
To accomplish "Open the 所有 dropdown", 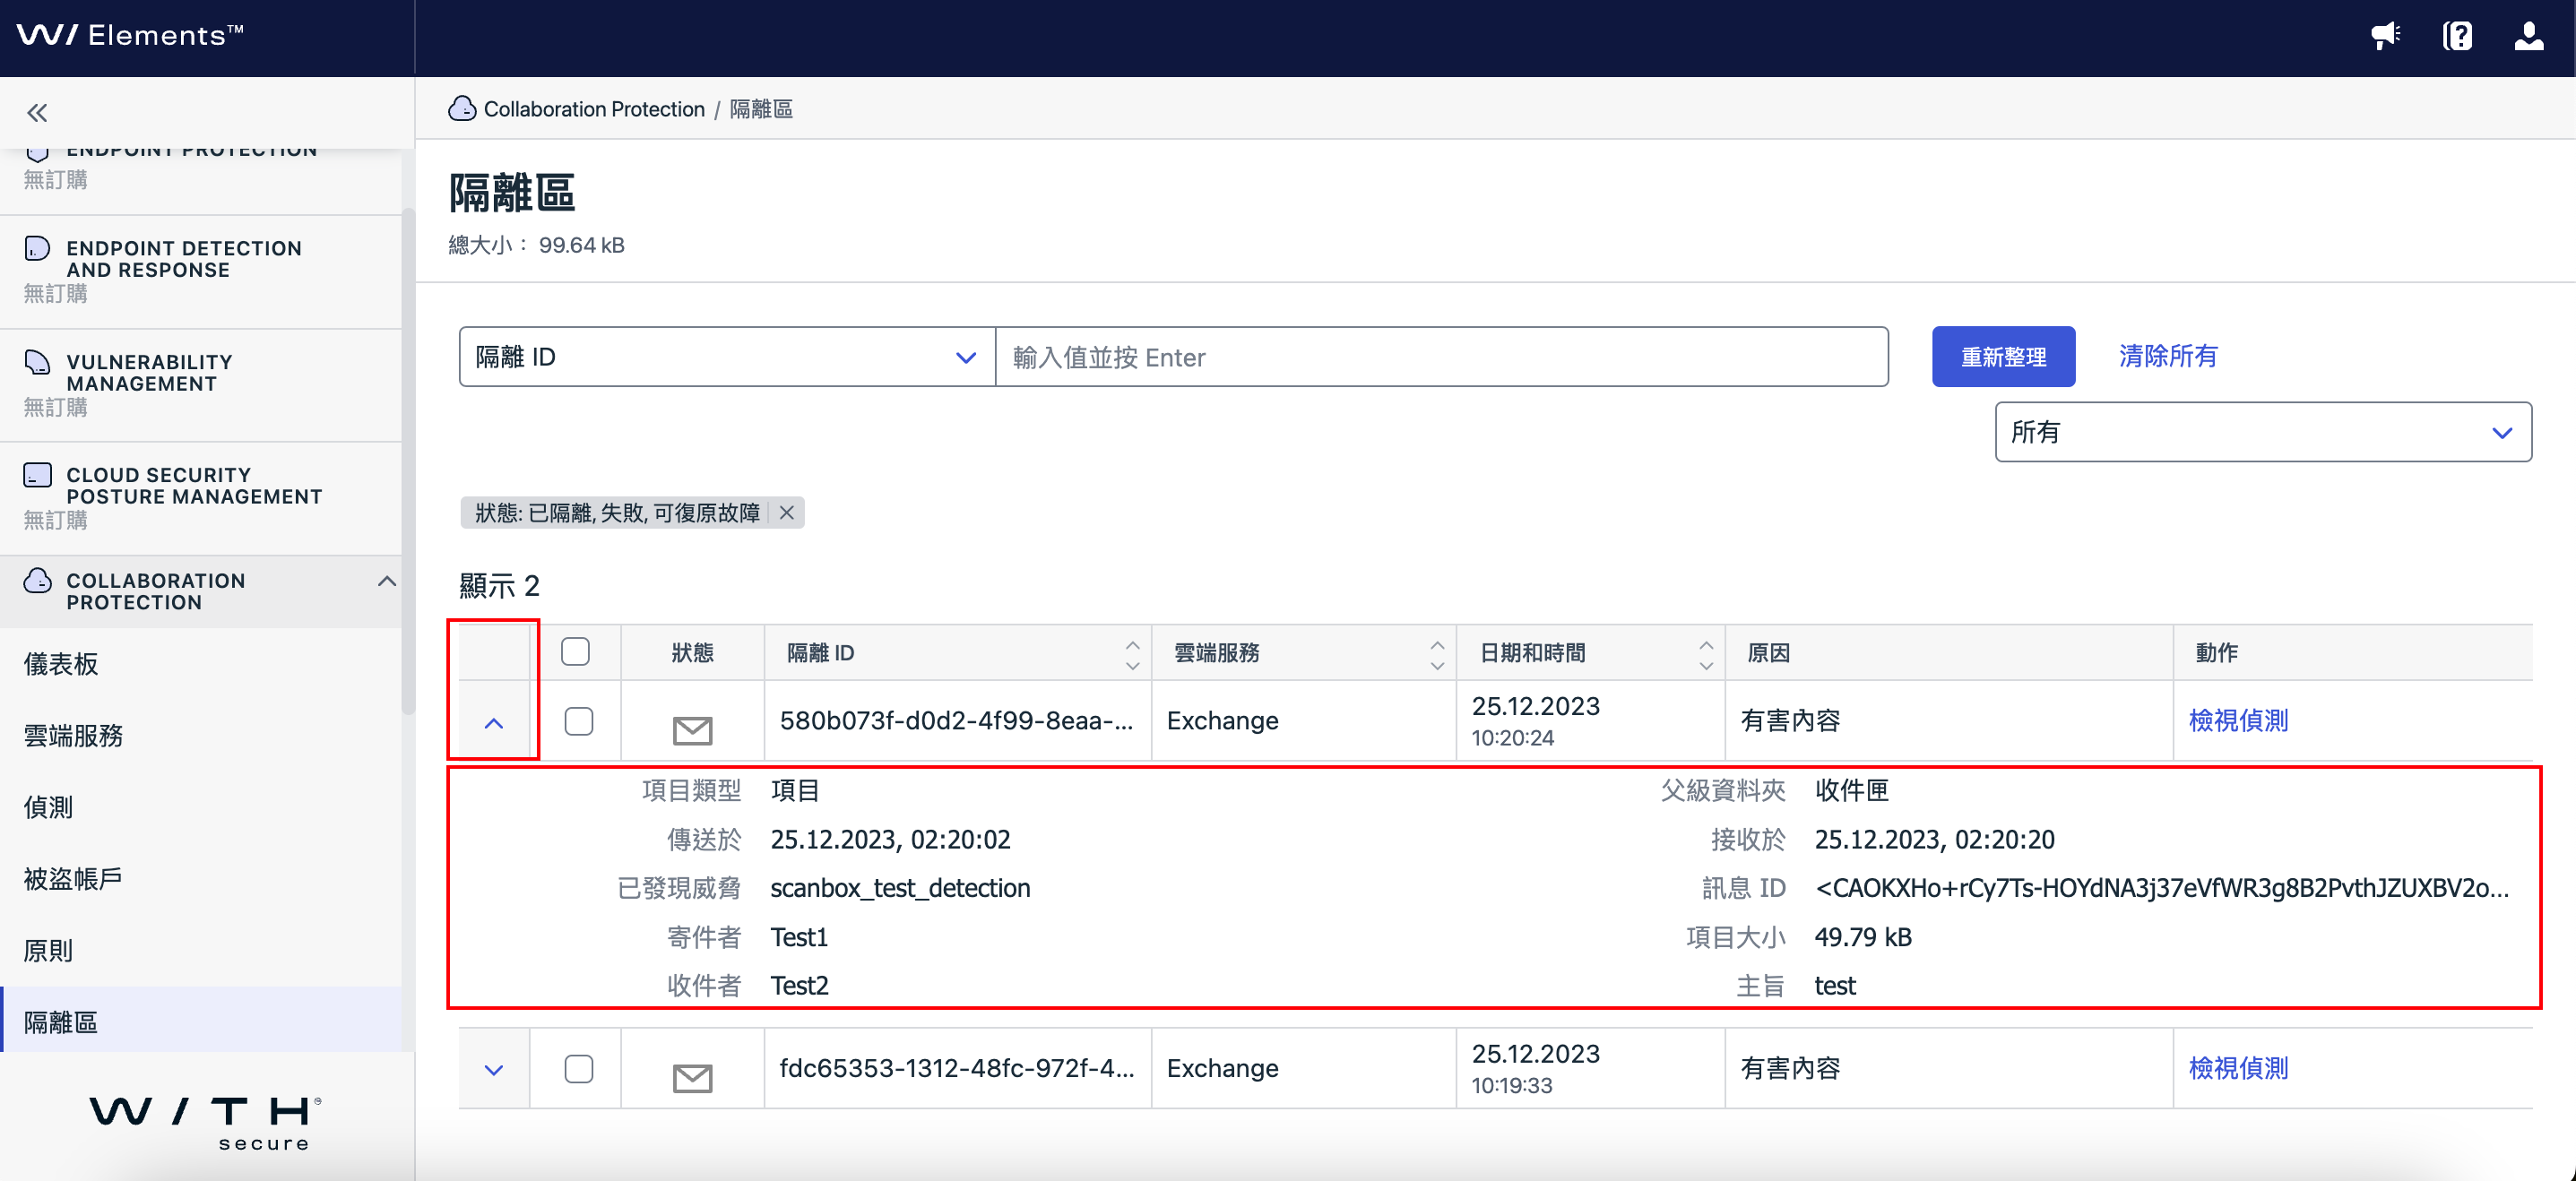I will tap(2263, 432).
